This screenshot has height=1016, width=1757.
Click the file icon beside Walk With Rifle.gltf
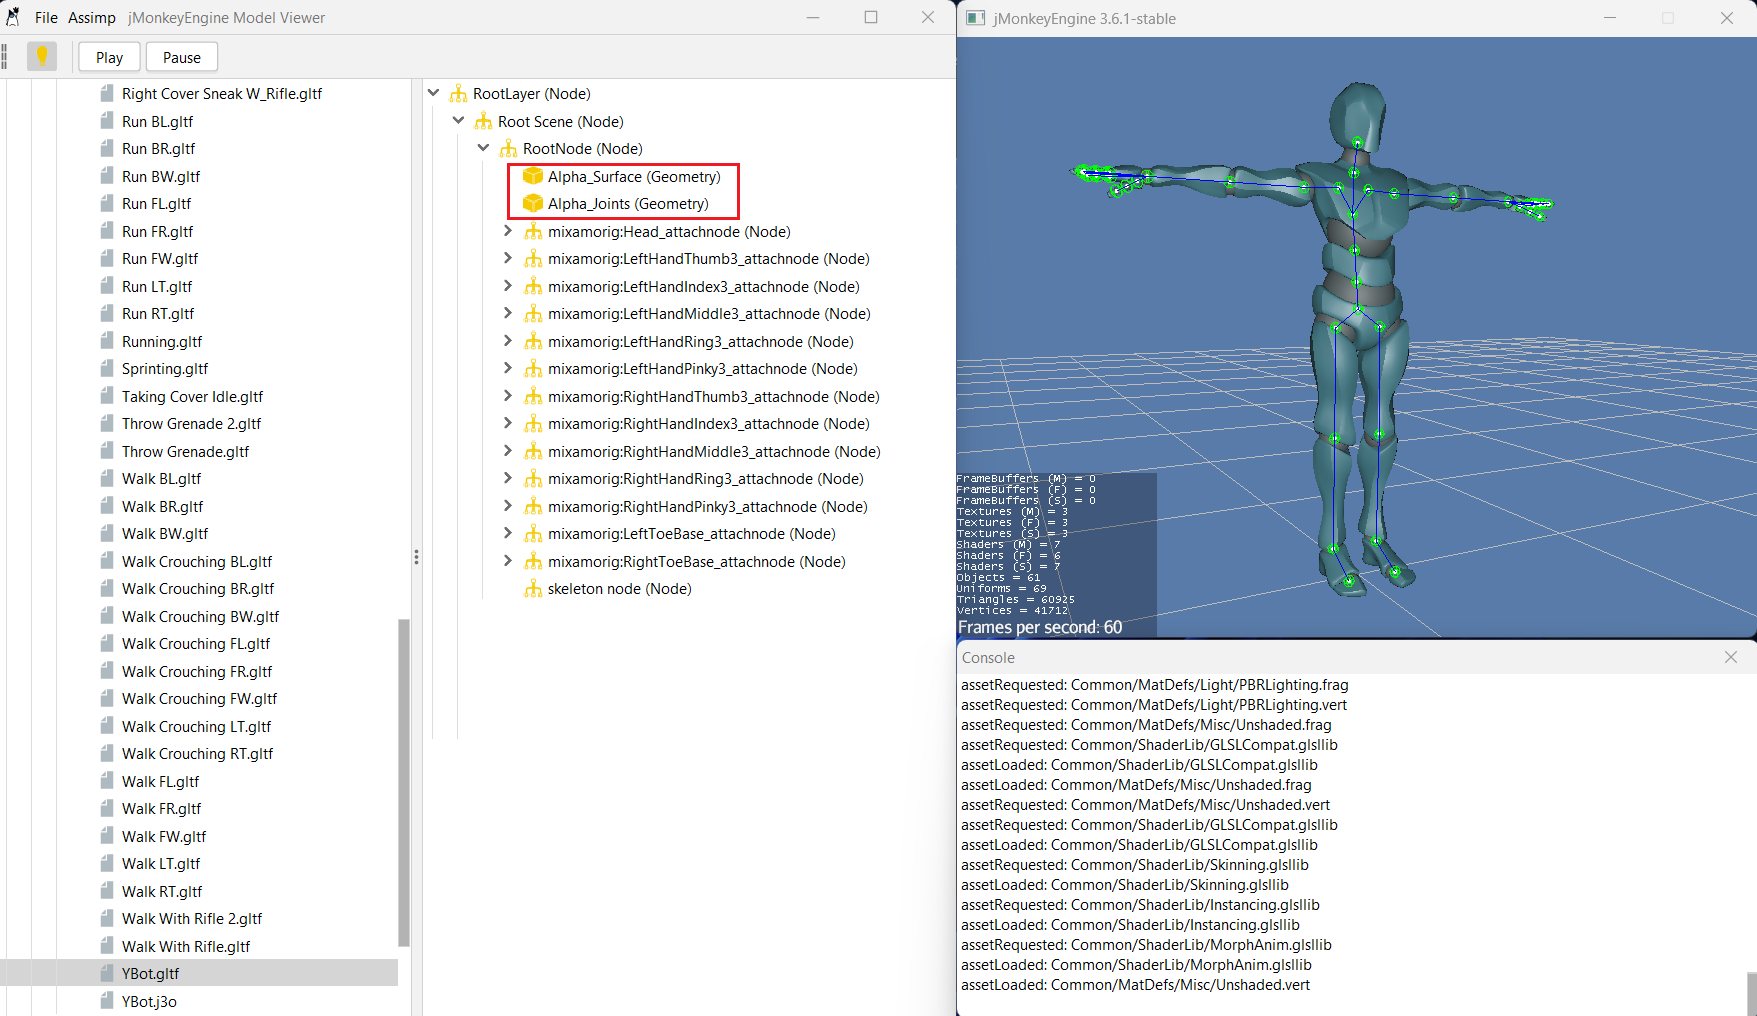107,946
